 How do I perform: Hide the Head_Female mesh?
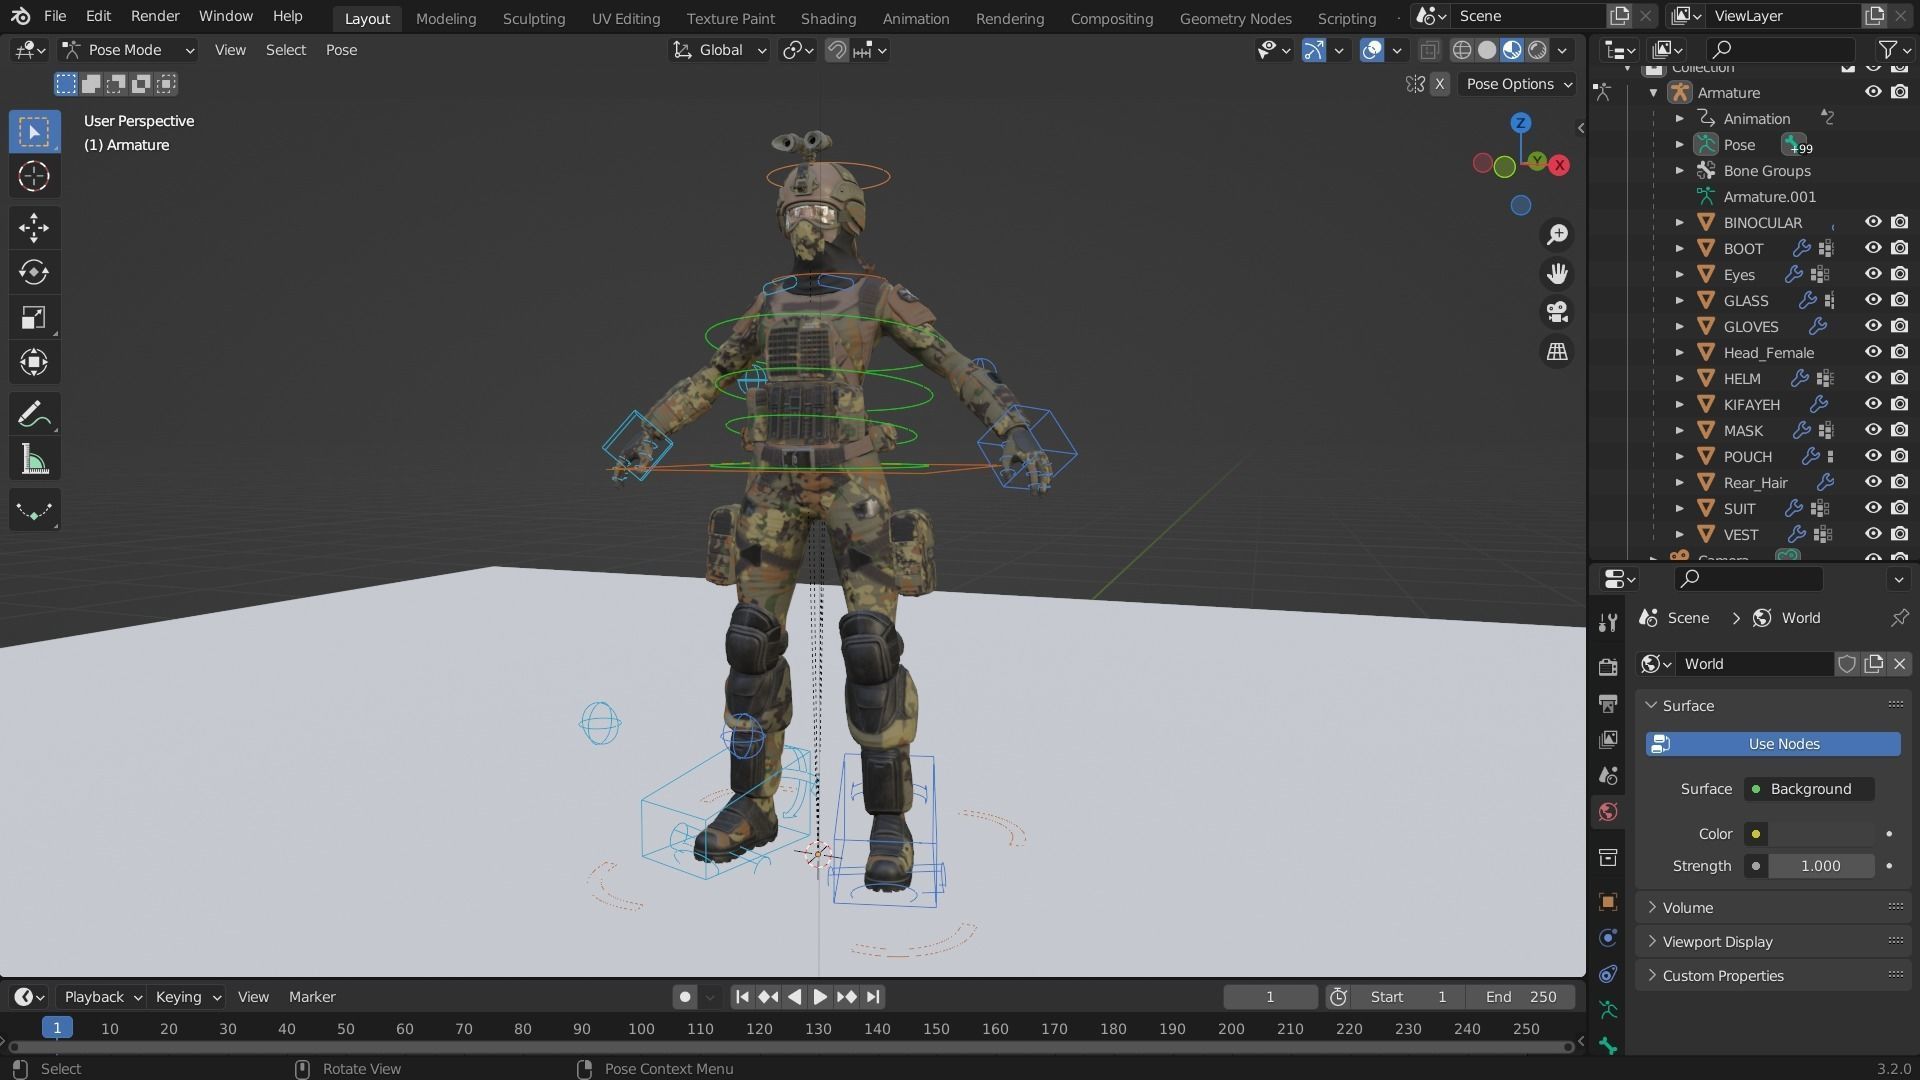(x=1873, y=352)
